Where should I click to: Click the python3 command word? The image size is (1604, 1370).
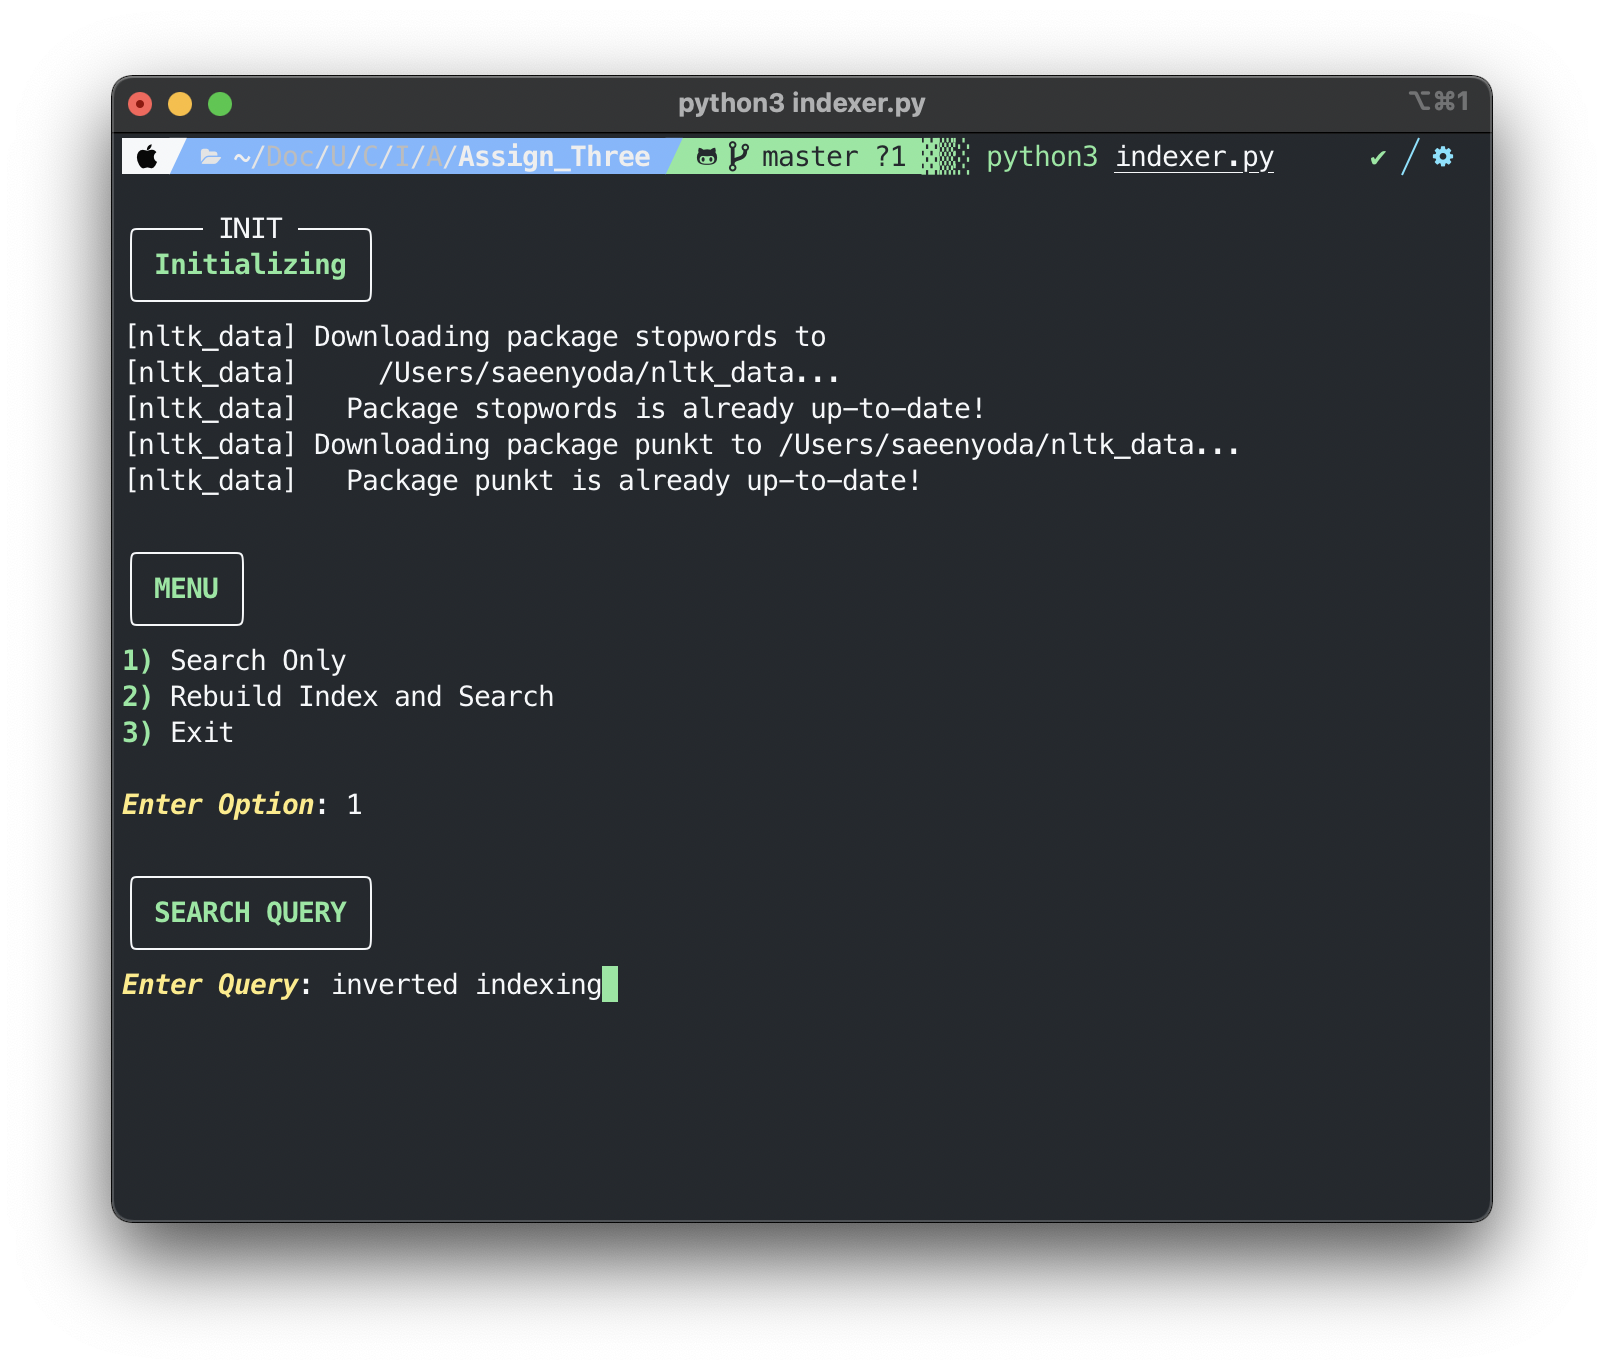point(1042,157)
